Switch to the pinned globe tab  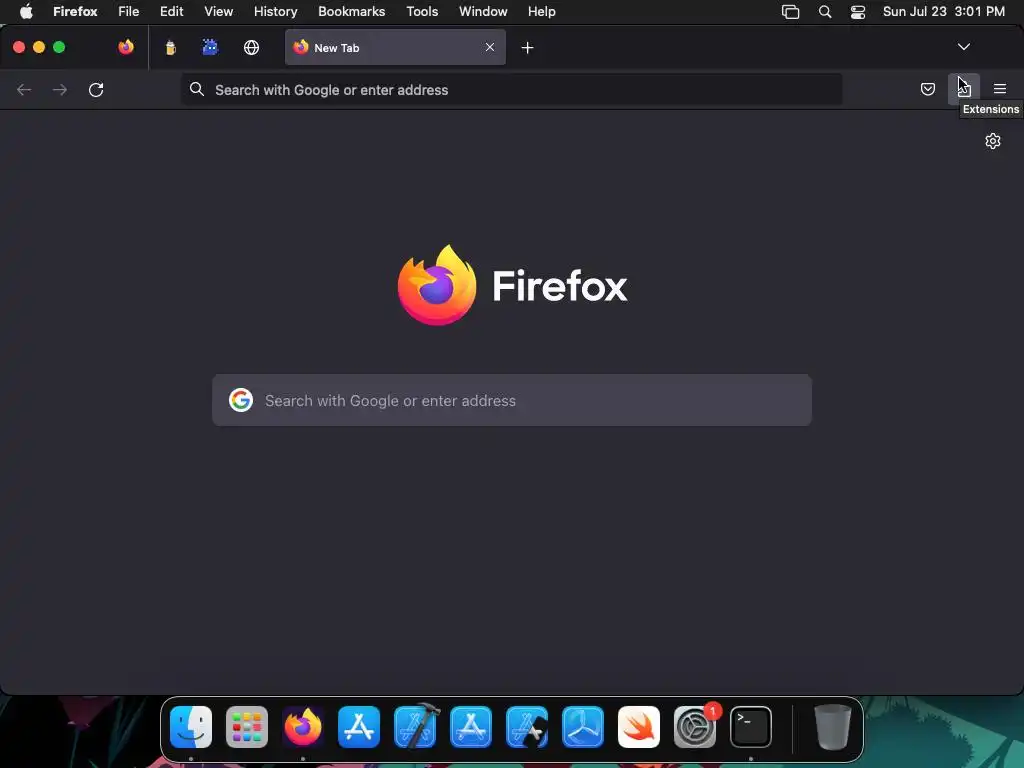(x=251, y=48)
